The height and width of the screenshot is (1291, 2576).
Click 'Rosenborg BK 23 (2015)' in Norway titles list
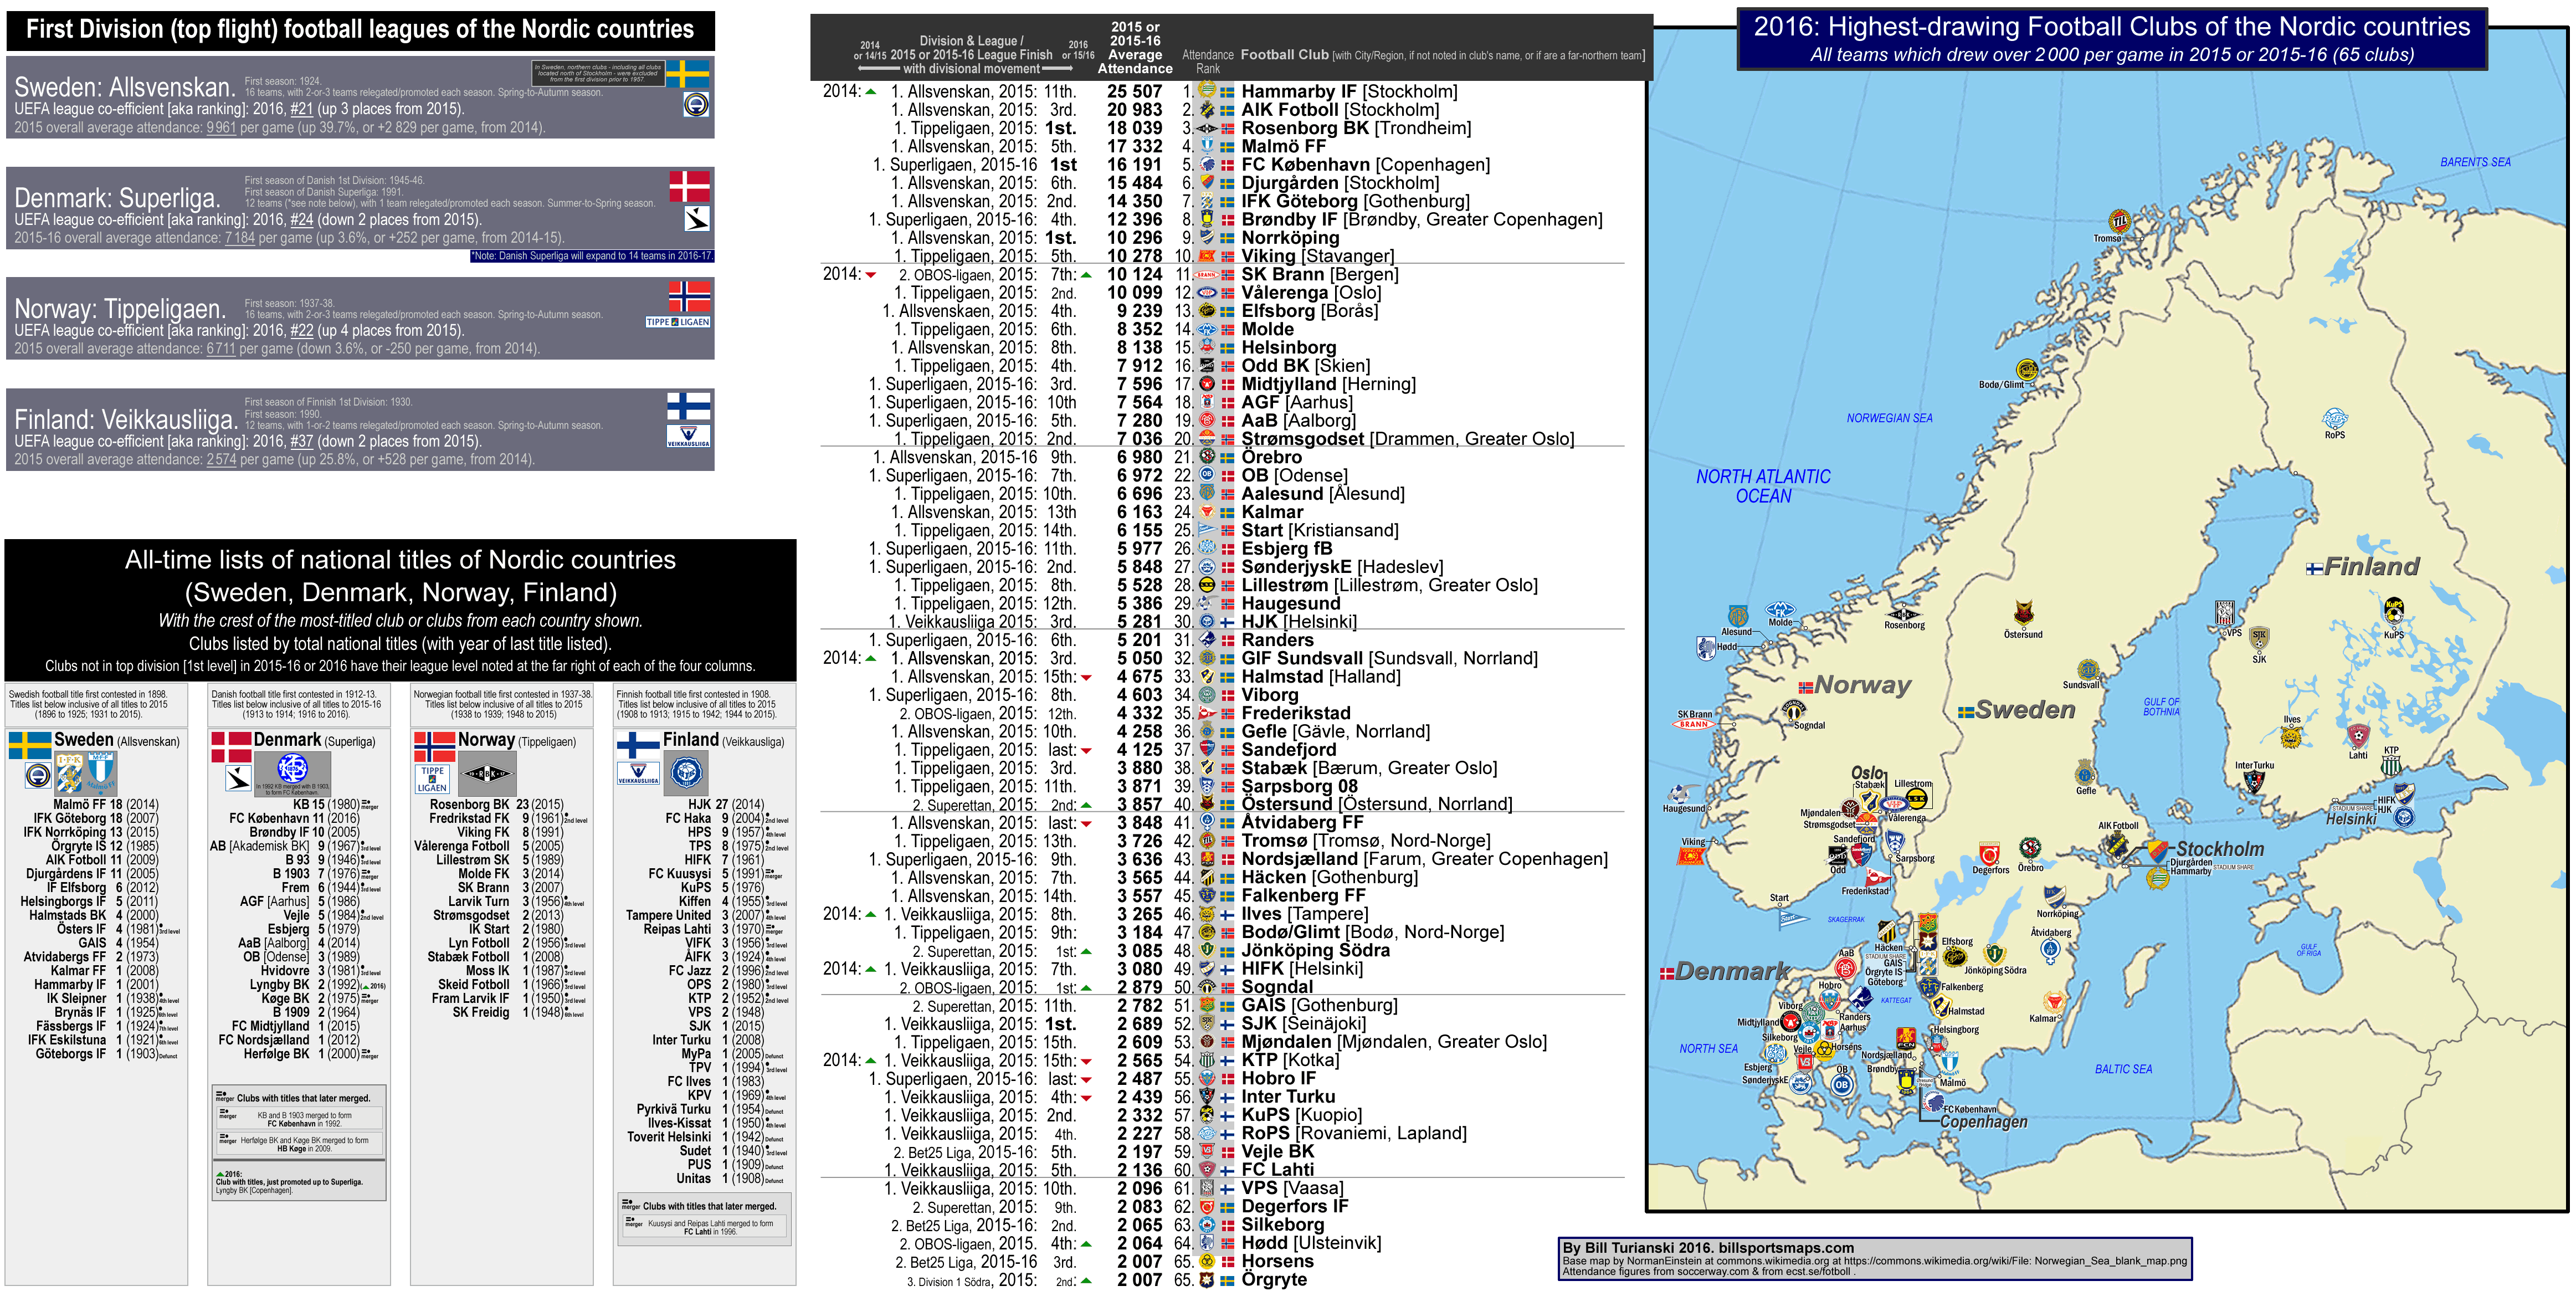(496, 804)
